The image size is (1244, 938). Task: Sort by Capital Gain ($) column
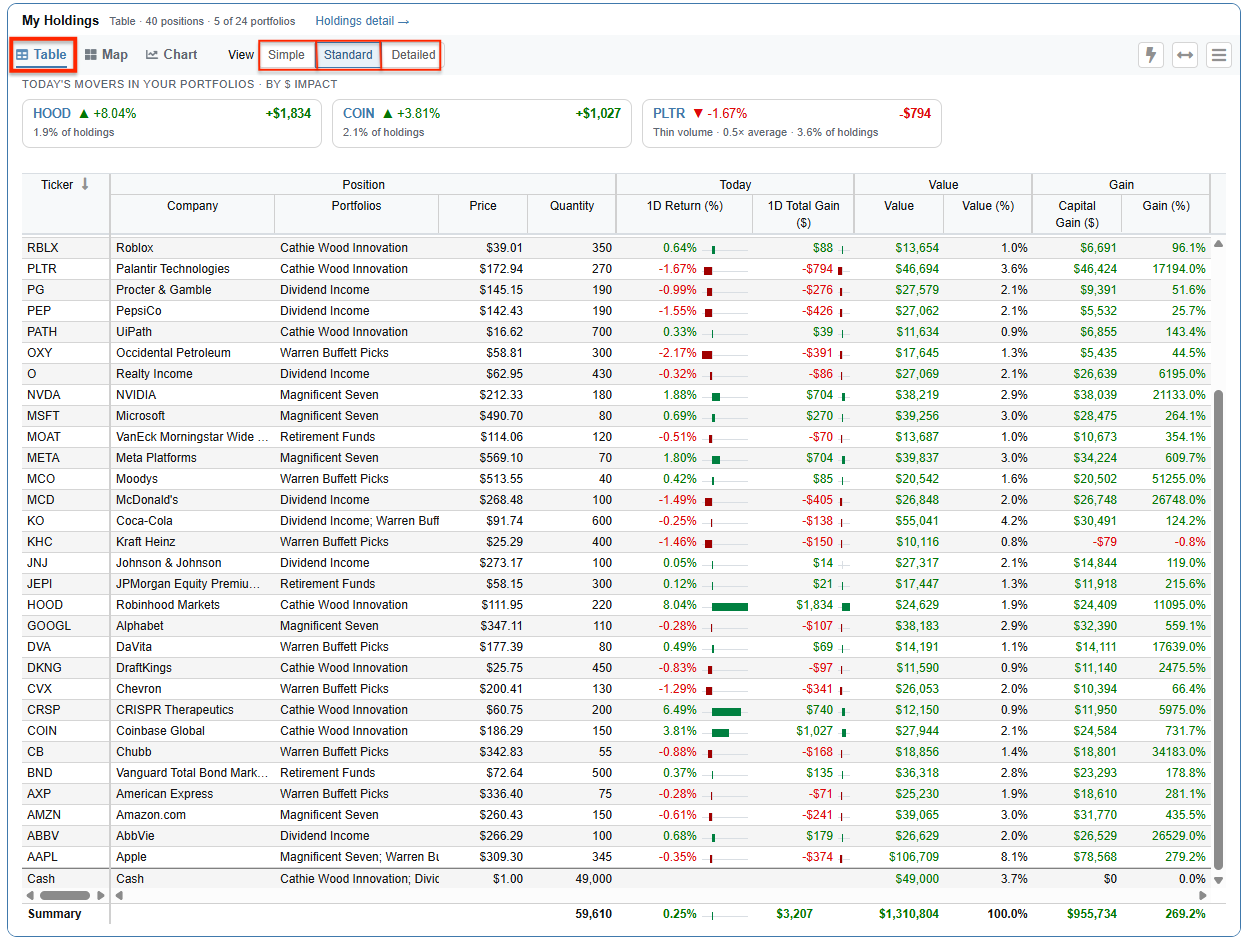pyautogui.click(x=1077, y=213)
